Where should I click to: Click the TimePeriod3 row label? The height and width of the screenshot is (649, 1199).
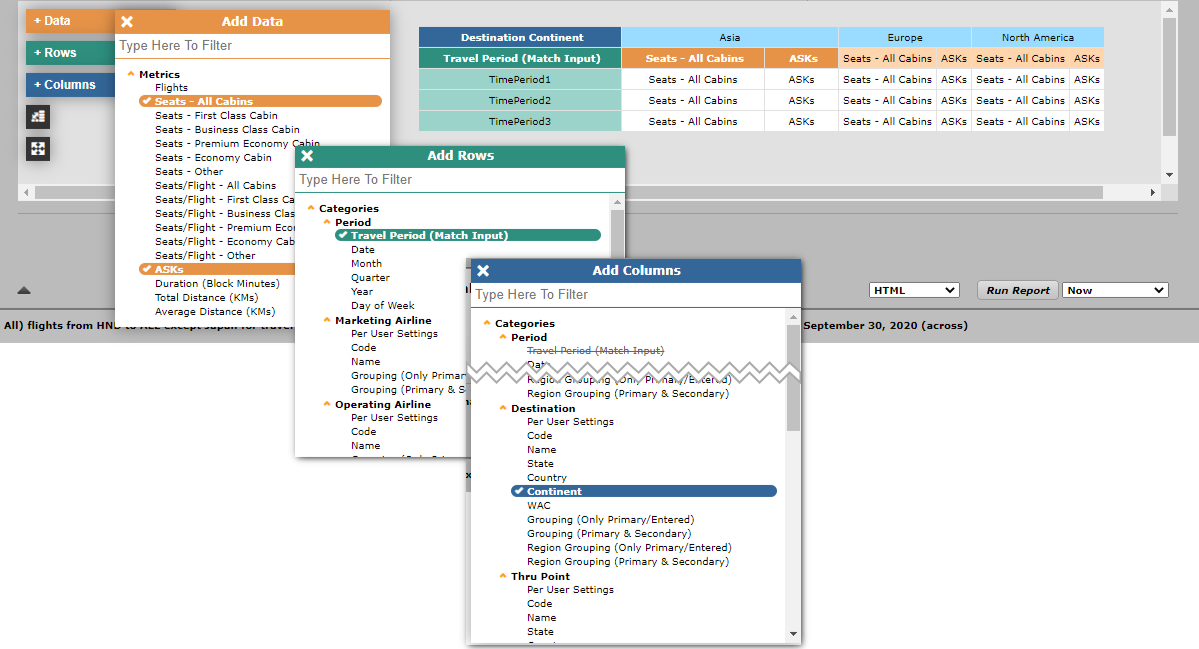[x=520, y=122]
